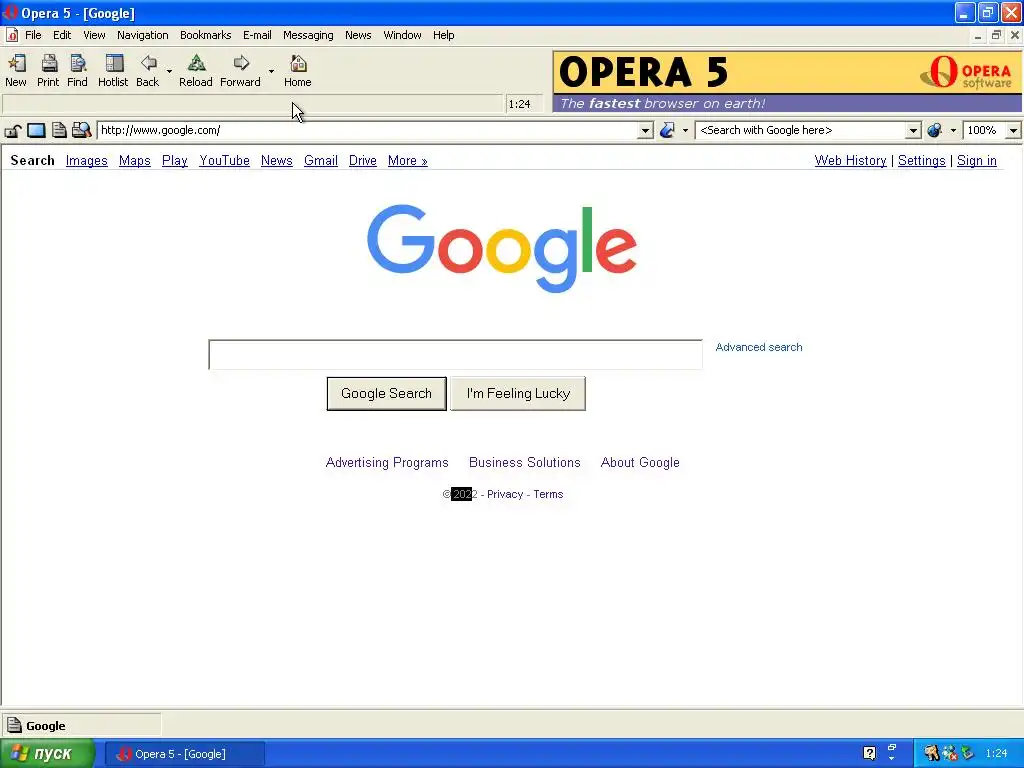Open the Web History link
Viewport: 1024px width, 768px height.
point(850,161)
